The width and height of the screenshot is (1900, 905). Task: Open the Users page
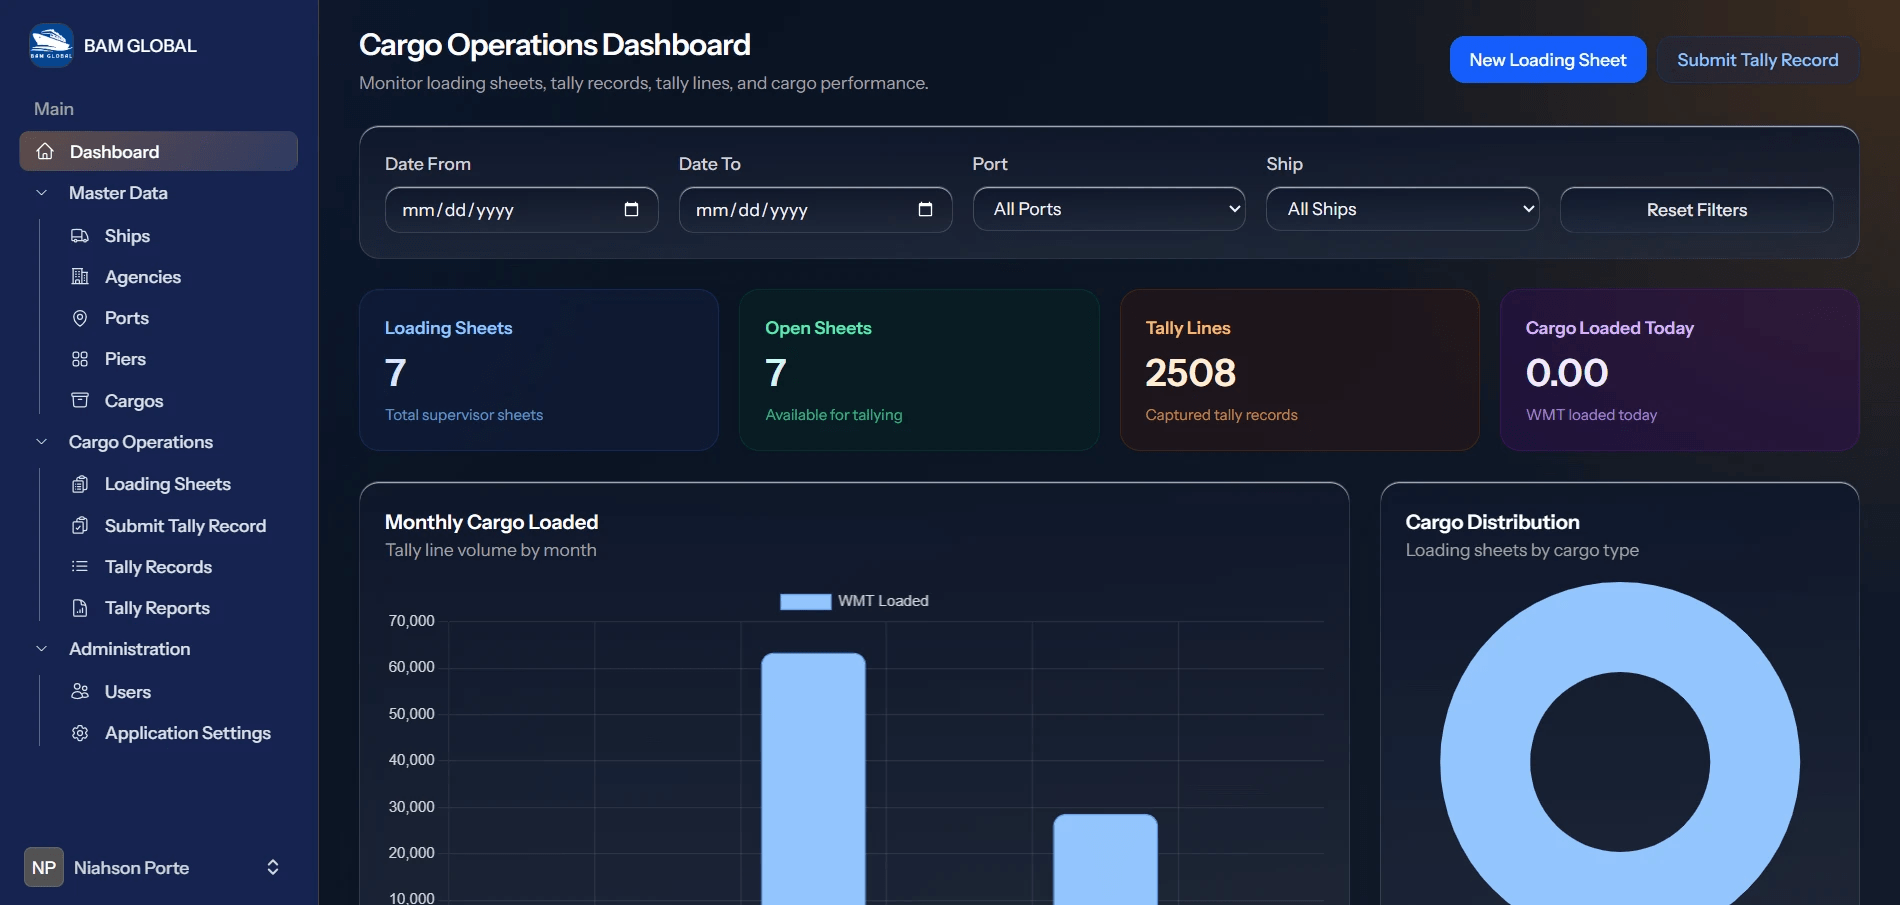pyautogui.click(x=128, y=691)
